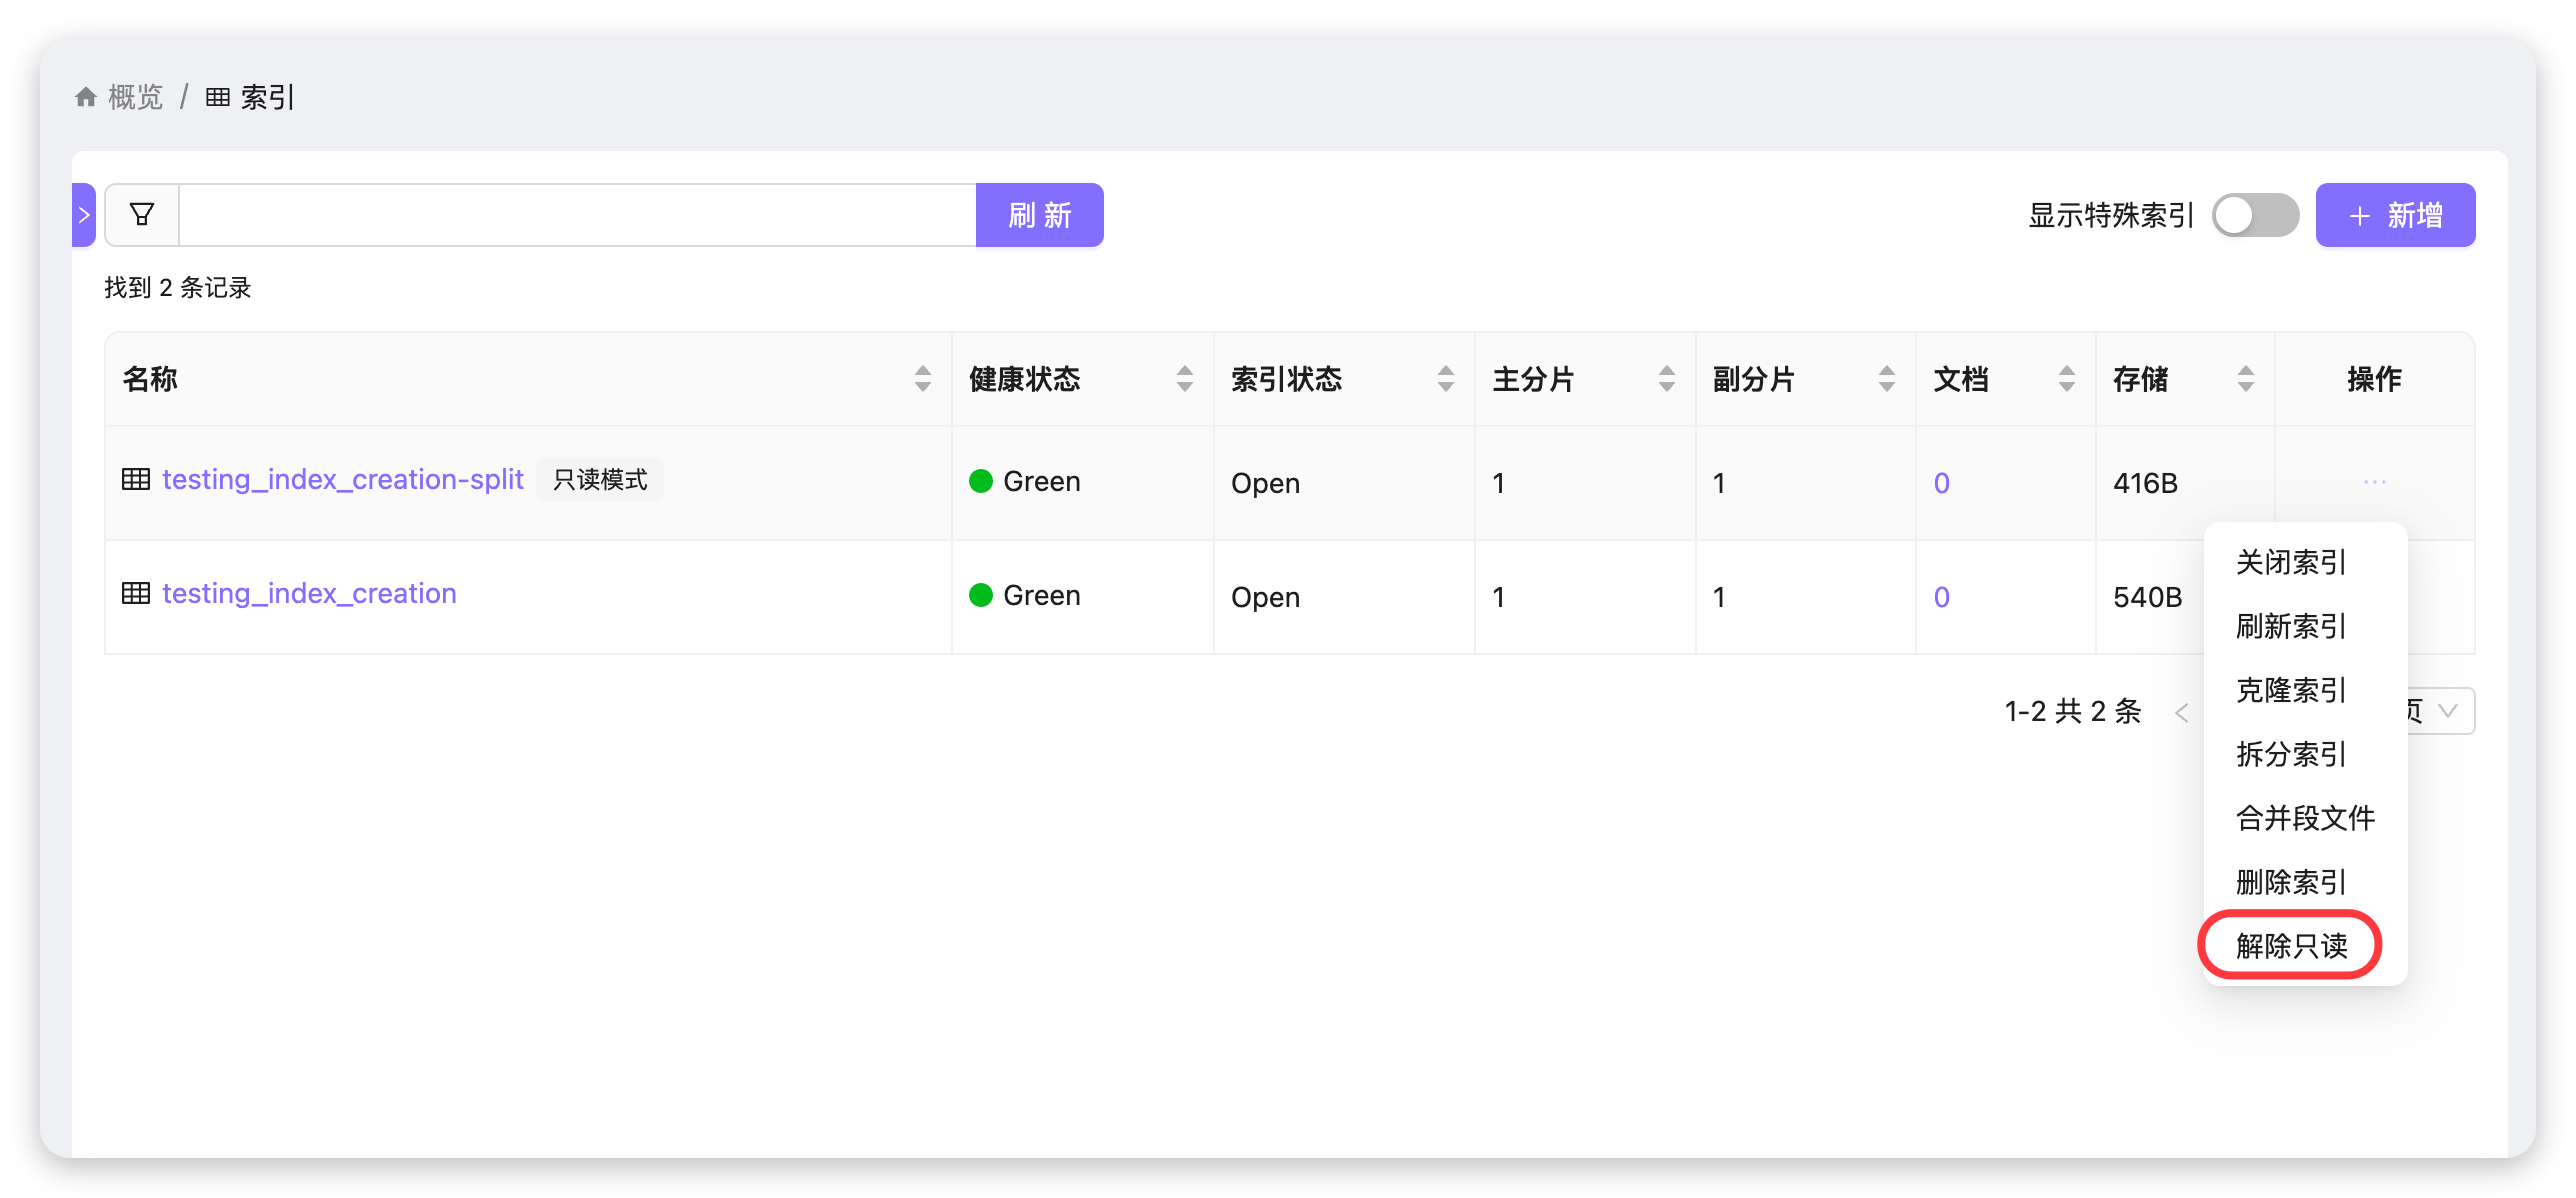Click the document count 0 in second row
The height and width of the screenshot is (1198, 2576).
click(1941, 597)
